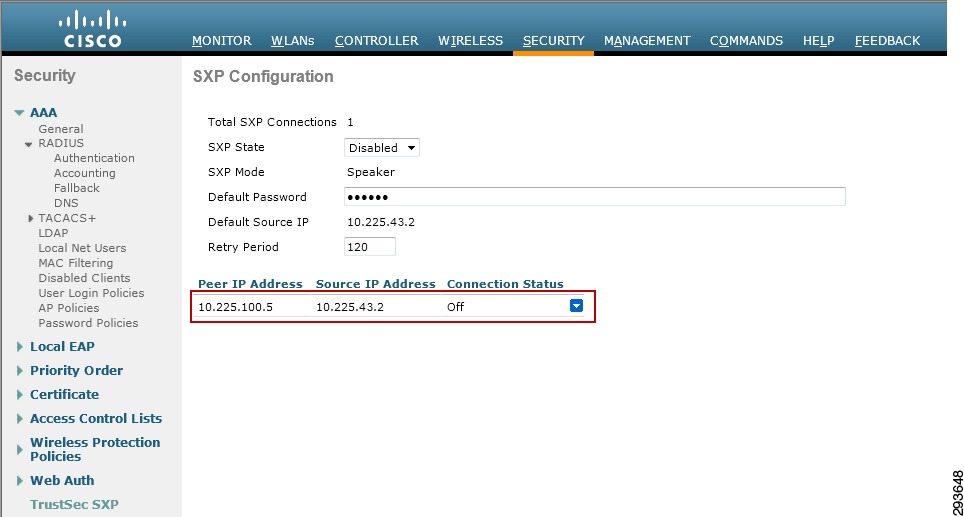Open the LDAP page

[x=53, y=233]
